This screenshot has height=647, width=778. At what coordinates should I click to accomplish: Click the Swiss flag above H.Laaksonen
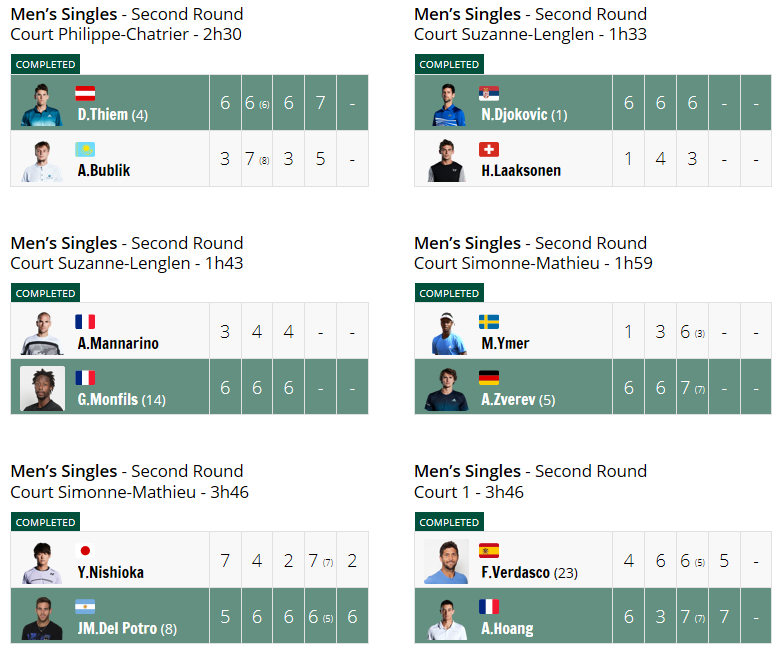click(x=489, y=149)
